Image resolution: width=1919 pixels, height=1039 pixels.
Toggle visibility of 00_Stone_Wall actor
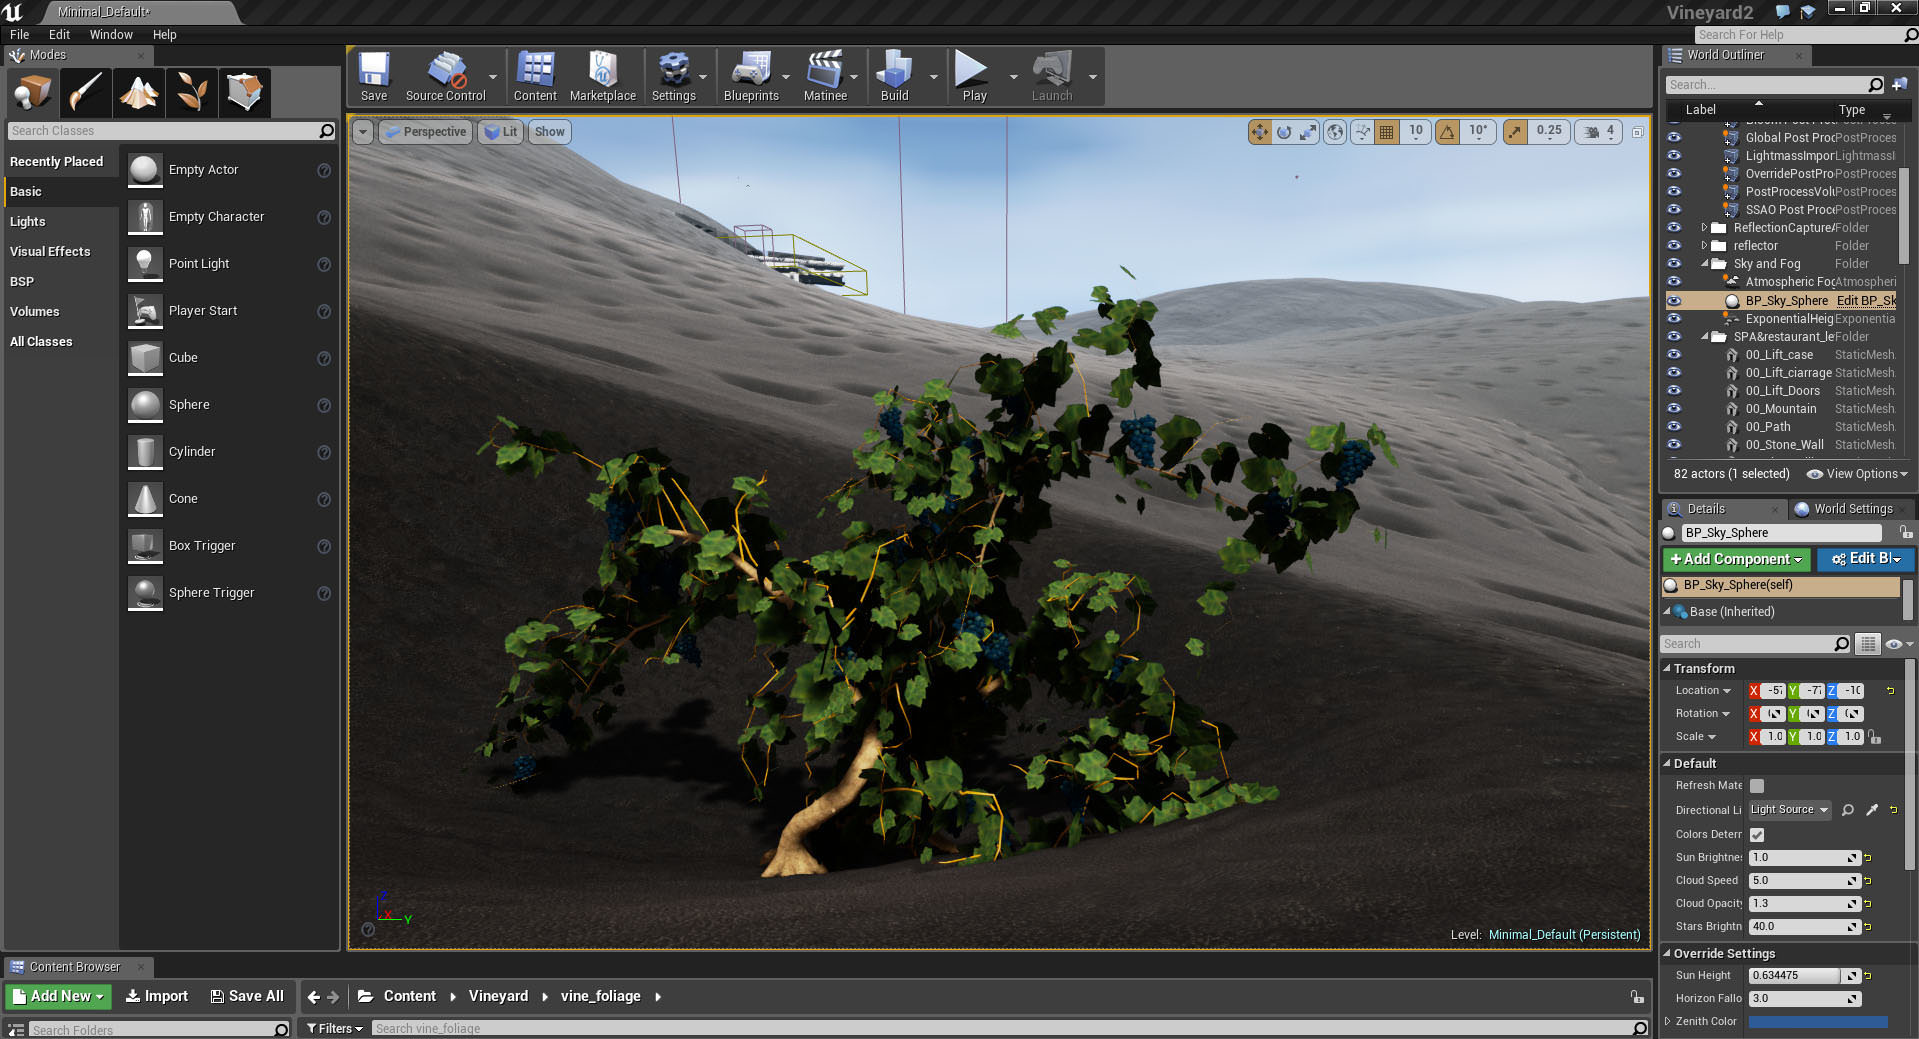click(1674, 444)
